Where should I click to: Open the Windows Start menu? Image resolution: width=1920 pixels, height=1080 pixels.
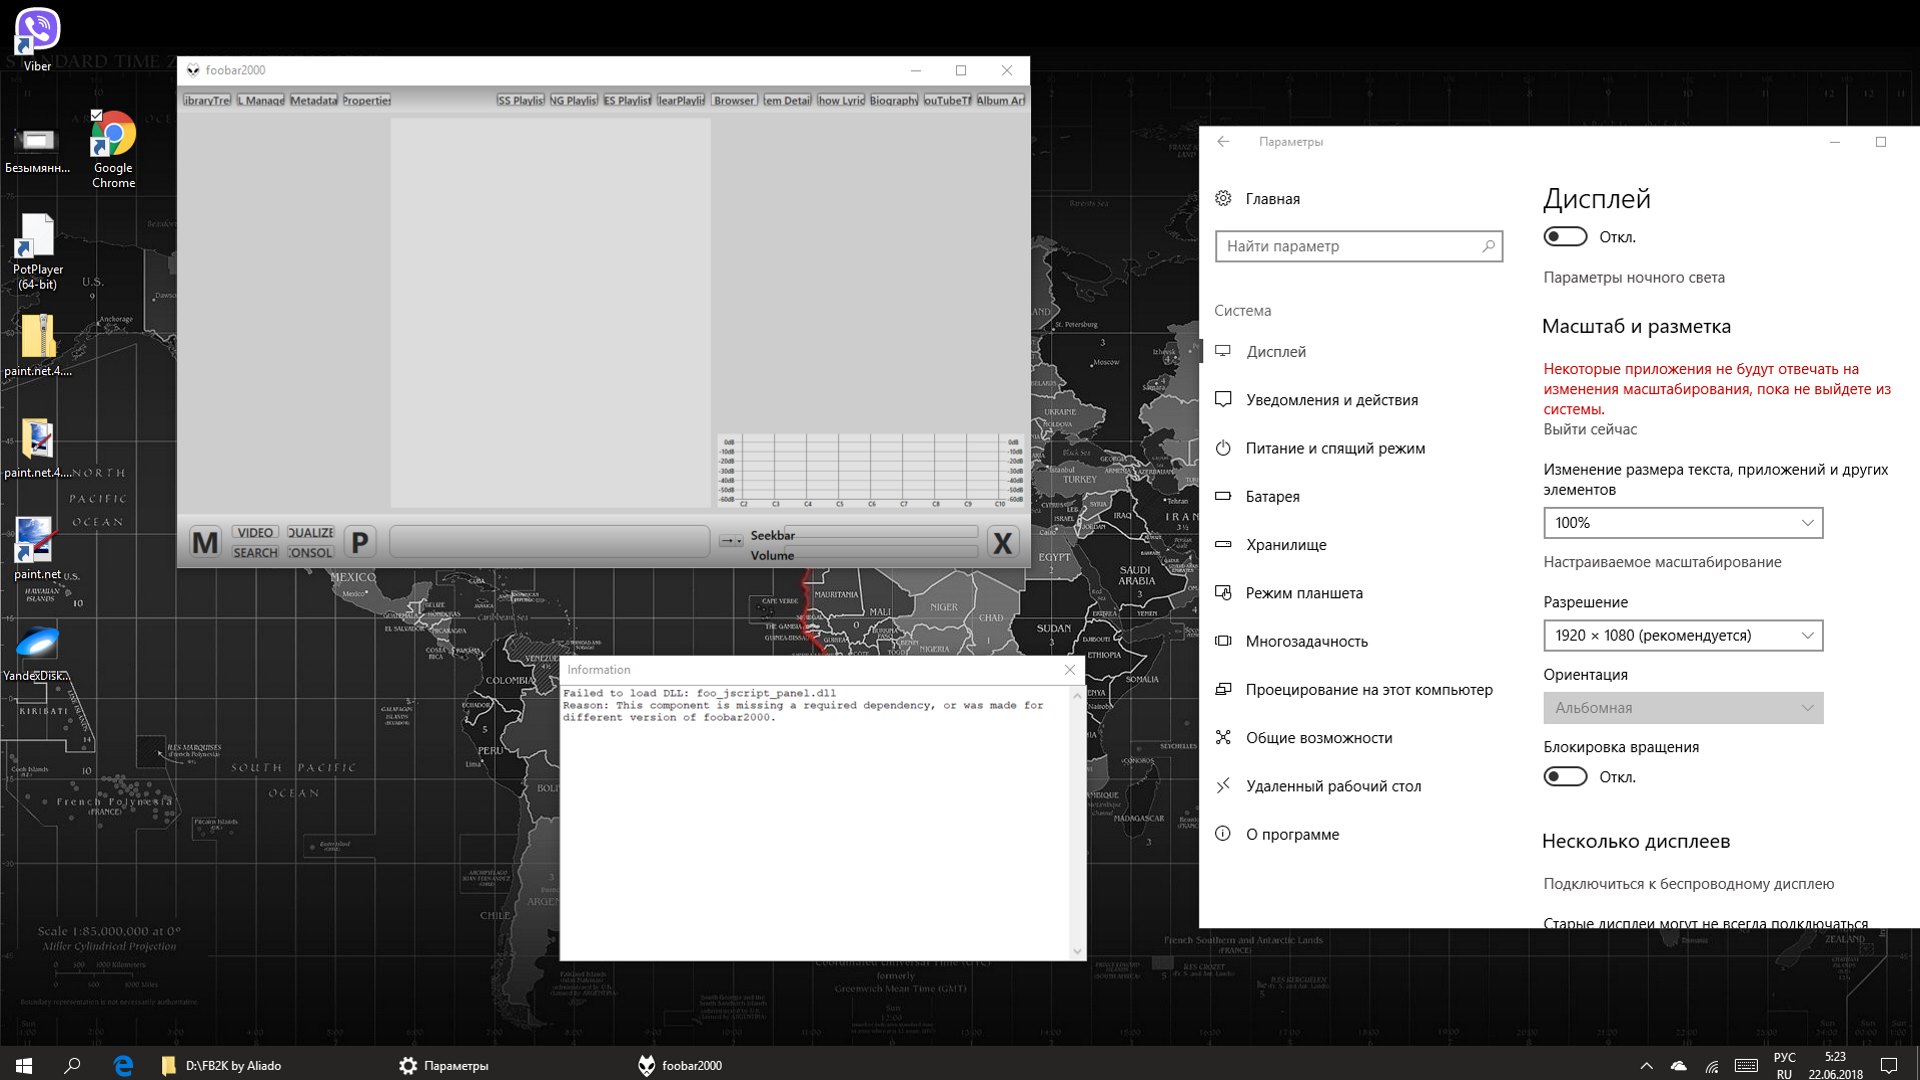[24, 1066]
